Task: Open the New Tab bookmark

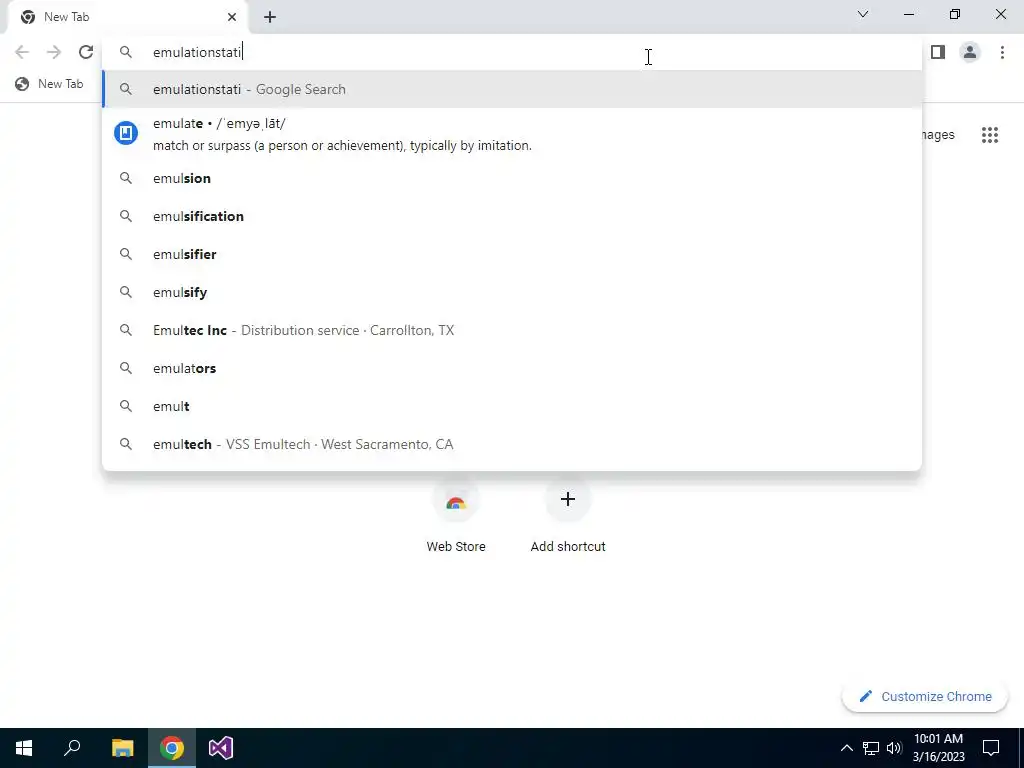Action: coord(50,84)
